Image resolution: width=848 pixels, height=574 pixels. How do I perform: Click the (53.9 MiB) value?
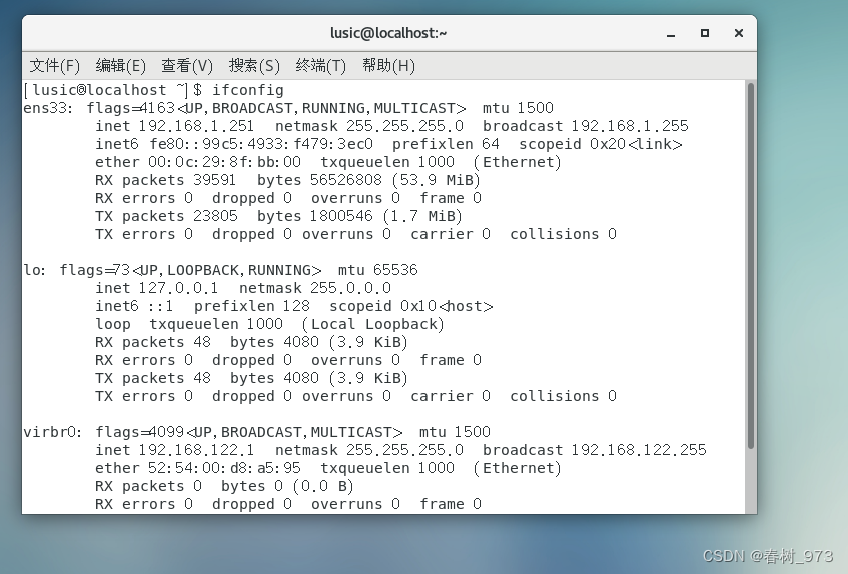tap(436, 180)
